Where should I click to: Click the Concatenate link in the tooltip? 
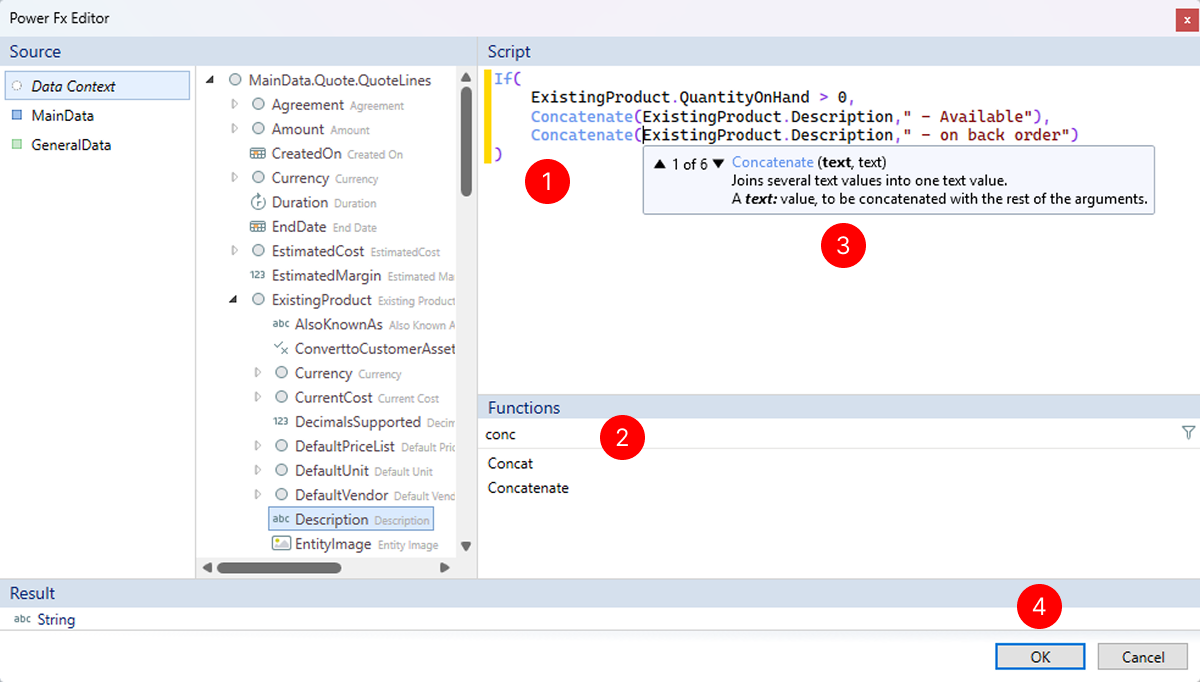772,162
